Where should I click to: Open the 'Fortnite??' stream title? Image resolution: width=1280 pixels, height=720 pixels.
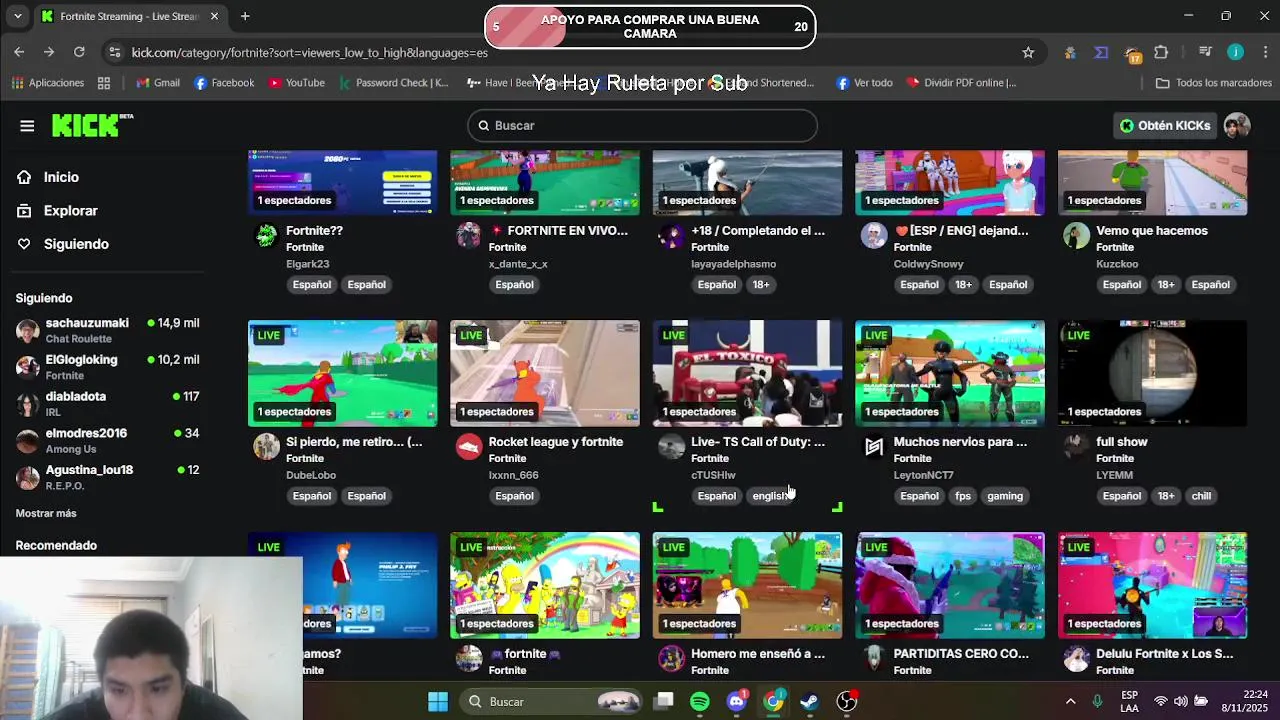pos(314,231)
